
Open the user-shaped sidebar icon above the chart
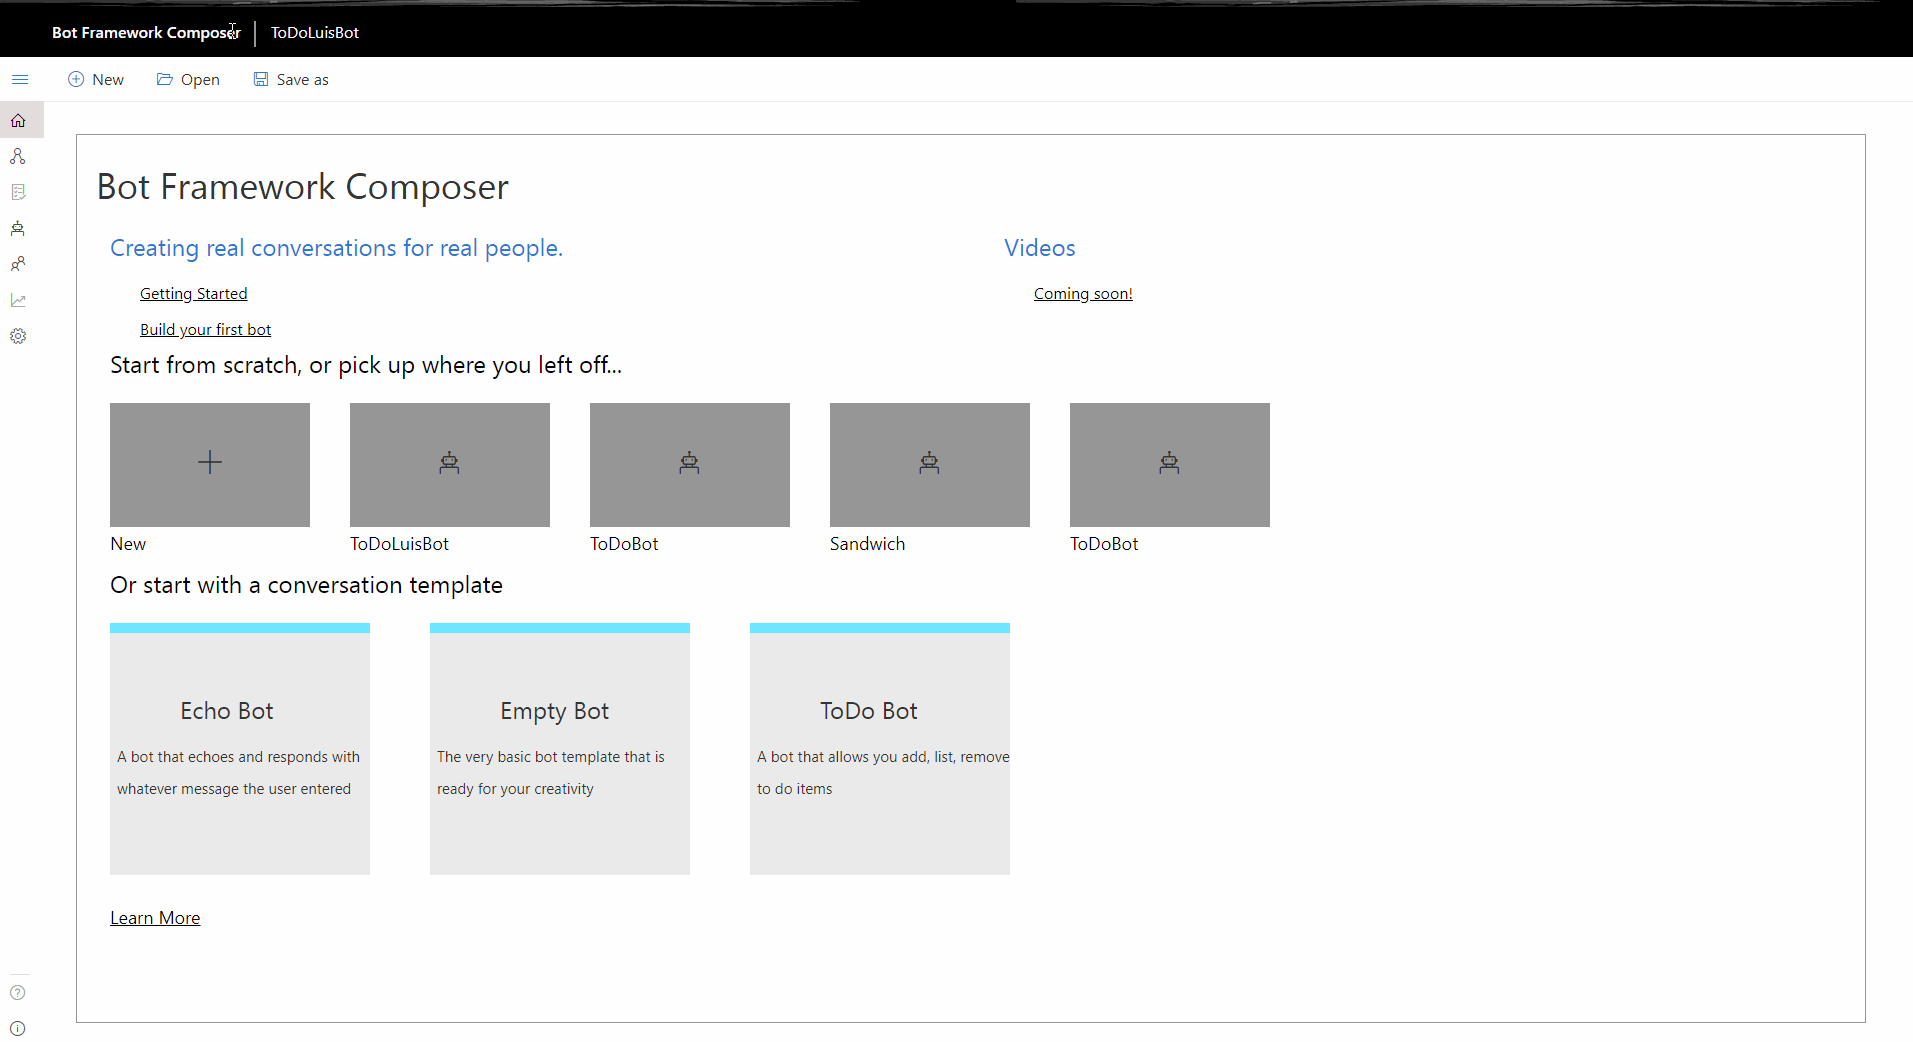[x=18, y=264]
